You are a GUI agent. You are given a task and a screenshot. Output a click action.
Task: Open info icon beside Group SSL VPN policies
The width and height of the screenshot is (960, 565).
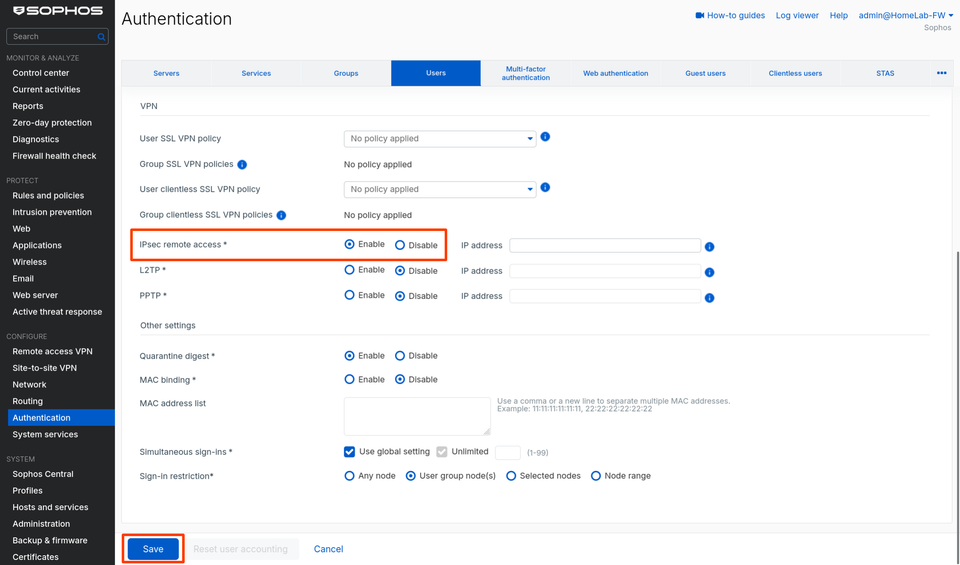(242, 165)
